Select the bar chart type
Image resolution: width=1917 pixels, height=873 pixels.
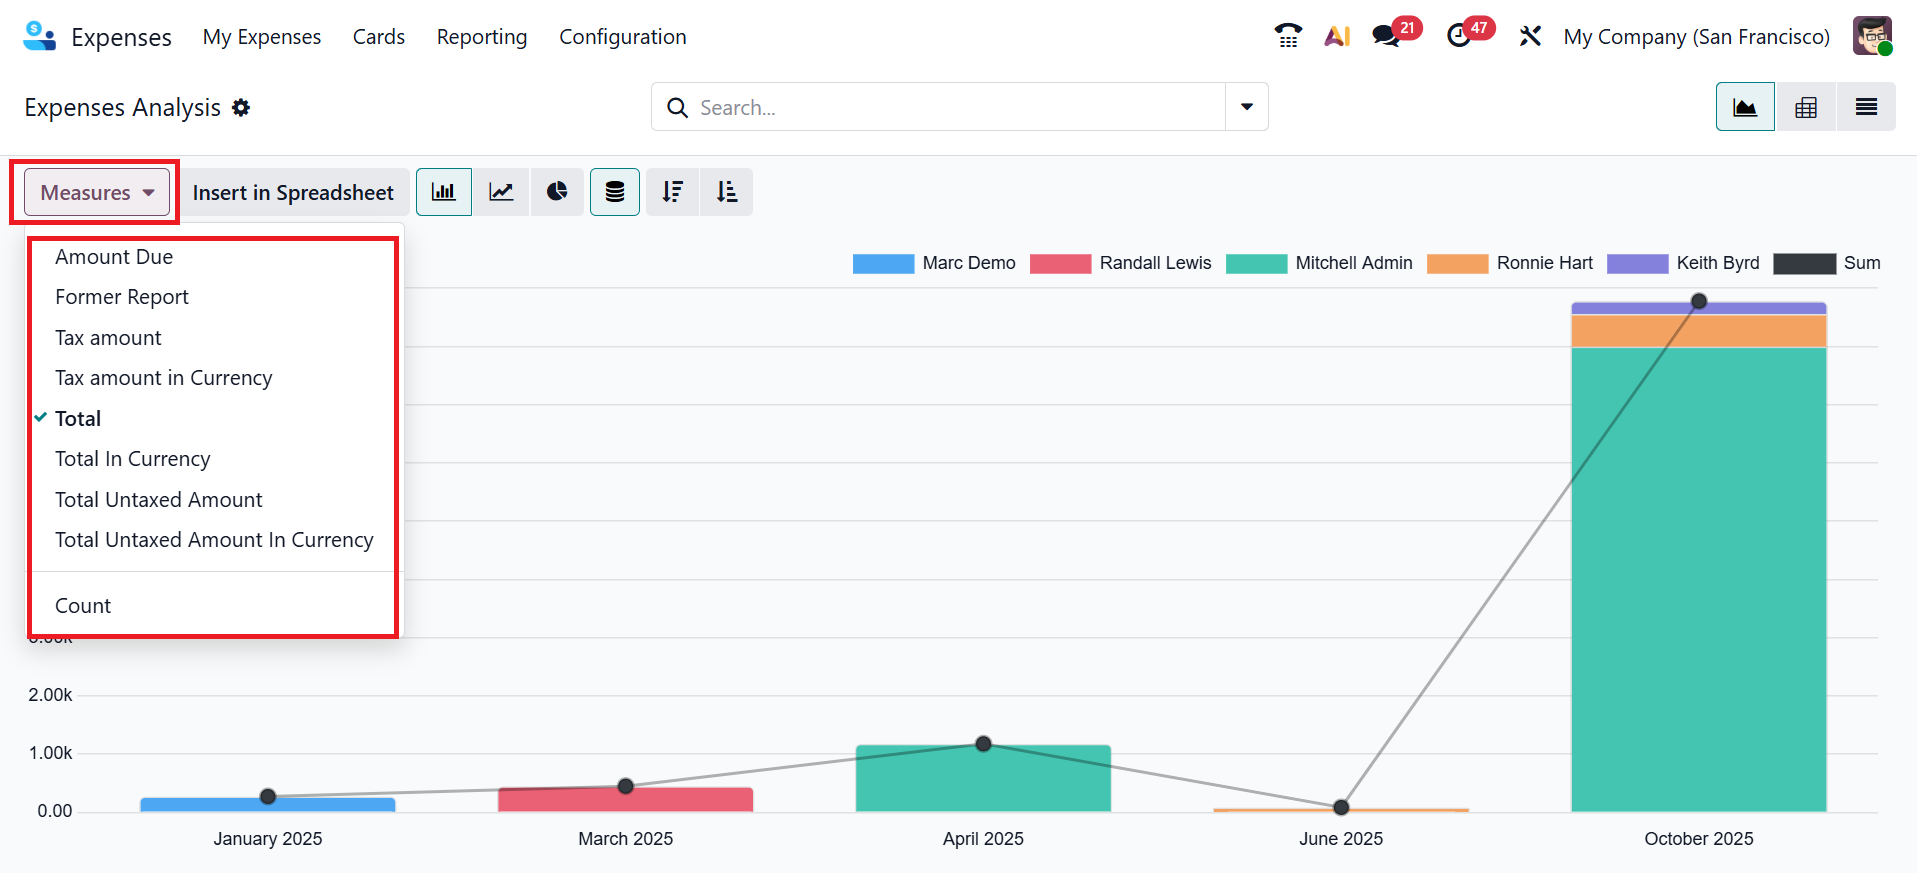tap(443, 192)
